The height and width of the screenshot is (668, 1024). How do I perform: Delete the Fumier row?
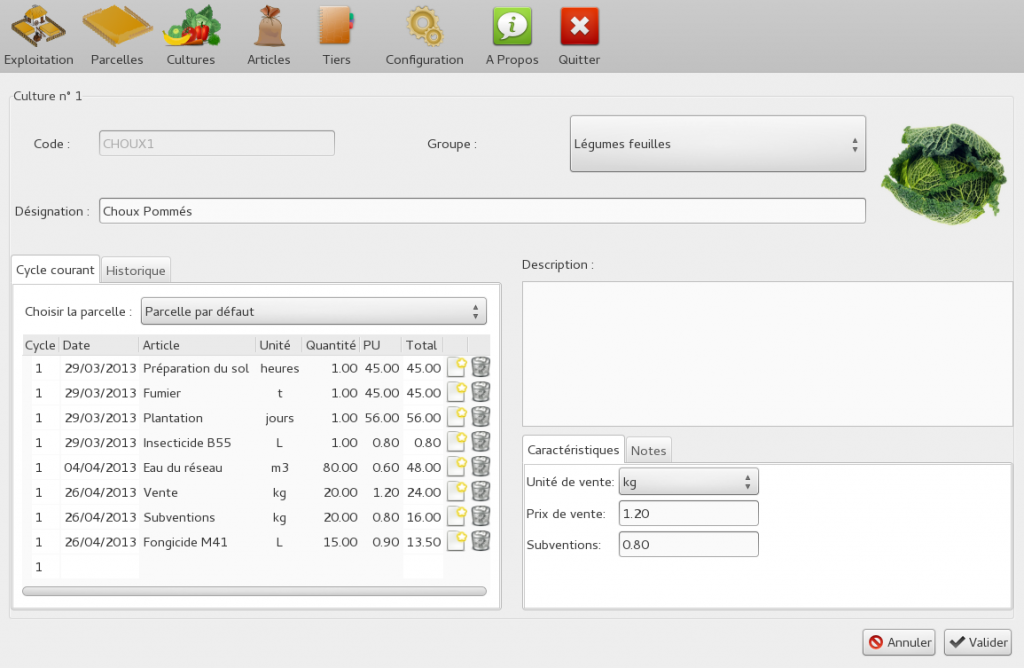(x=481, y=392)
